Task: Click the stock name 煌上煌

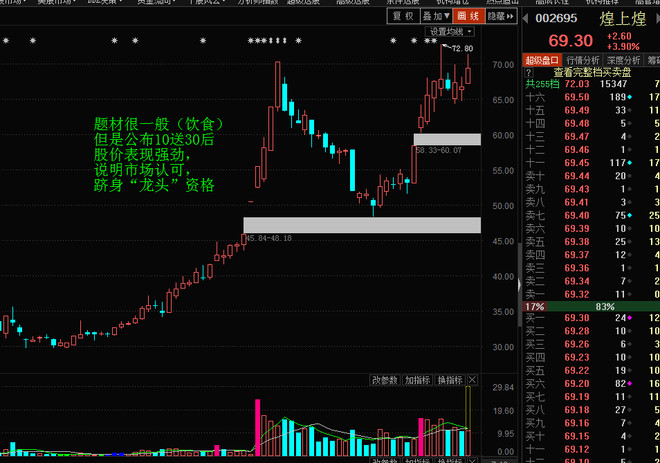Action: (x=623, y=19)
